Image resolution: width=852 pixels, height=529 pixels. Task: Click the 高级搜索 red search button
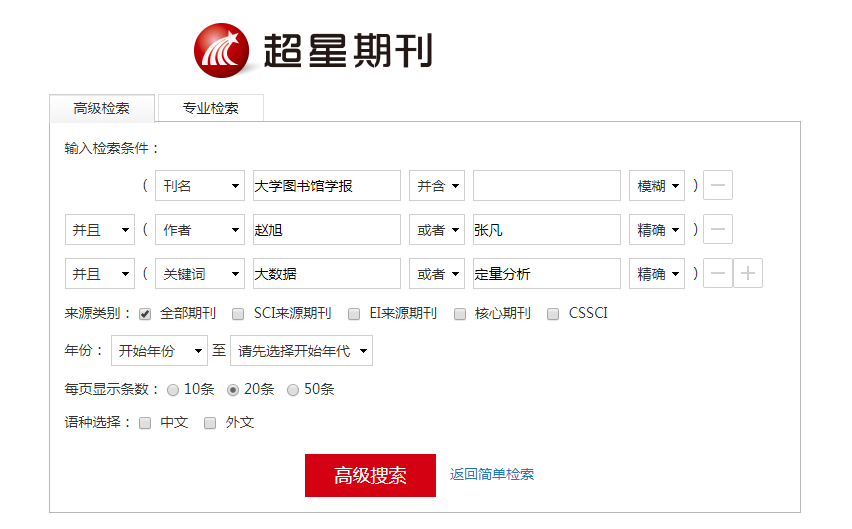[370, 475]
